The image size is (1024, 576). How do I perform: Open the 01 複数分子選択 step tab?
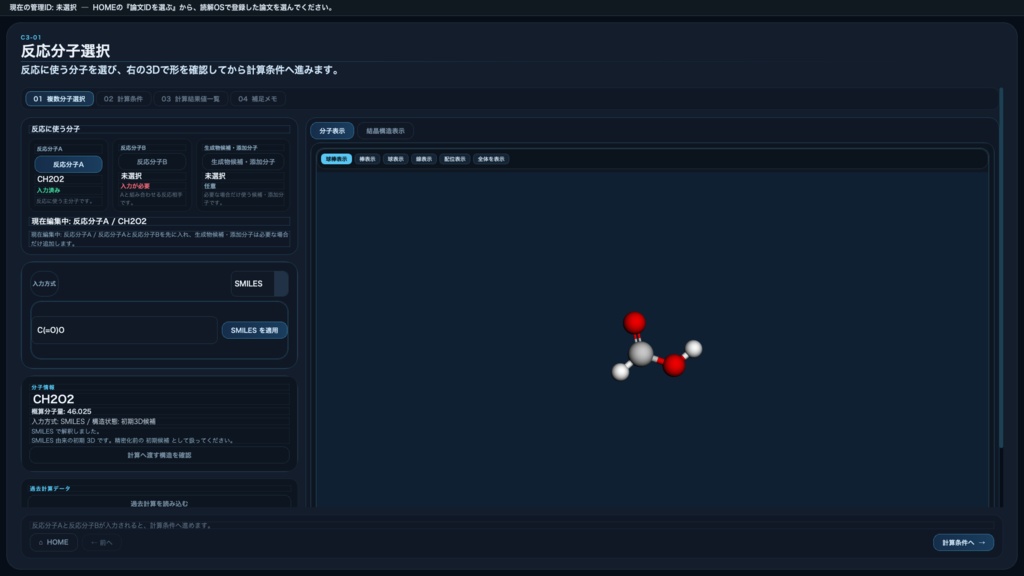pos(59,99)
